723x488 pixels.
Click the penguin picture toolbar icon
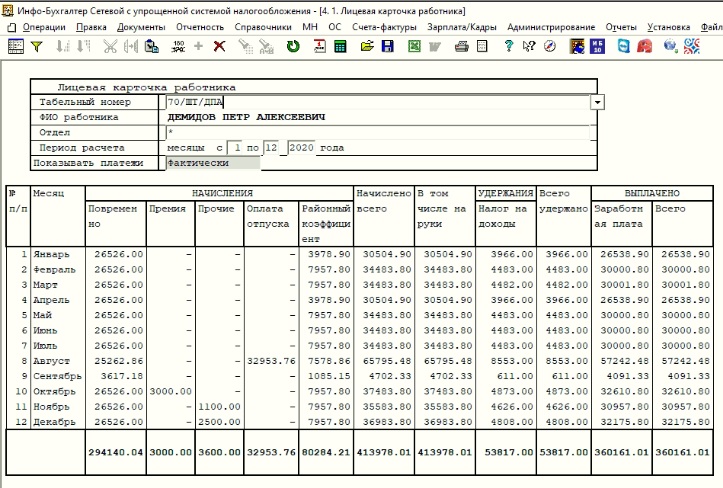(x=577, y=46)
